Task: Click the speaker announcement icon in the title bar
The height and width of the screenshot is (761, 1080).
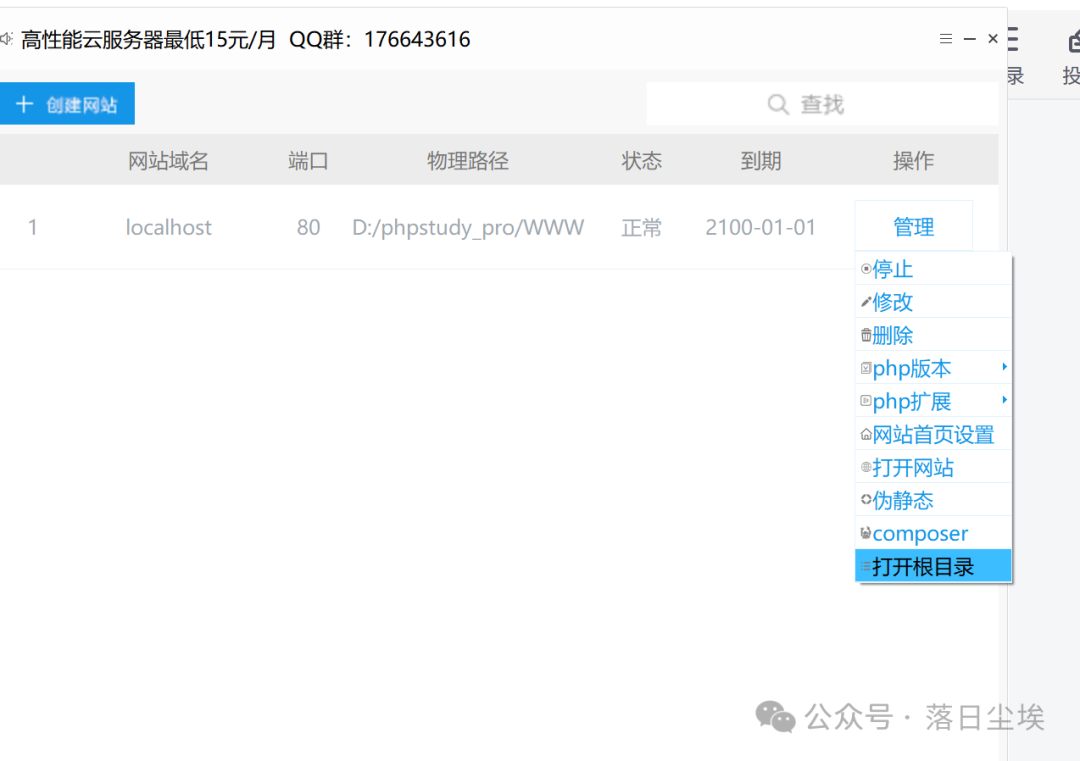Action: (x=6, y=39)
